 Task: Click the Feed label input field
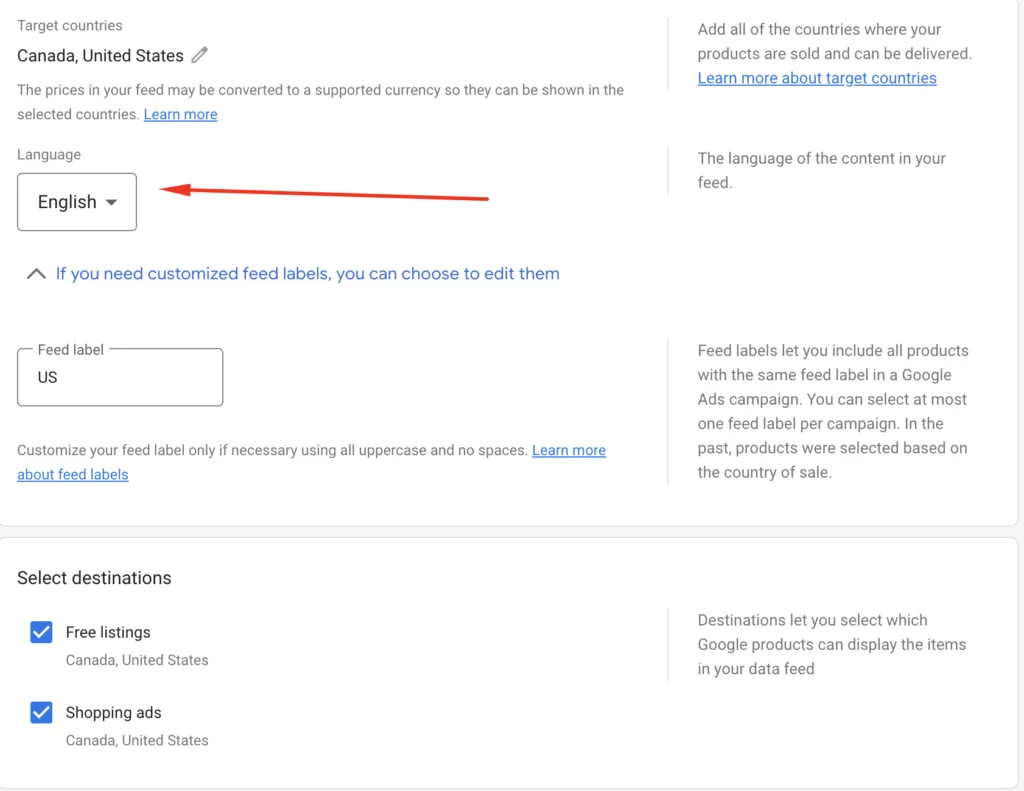120,377
